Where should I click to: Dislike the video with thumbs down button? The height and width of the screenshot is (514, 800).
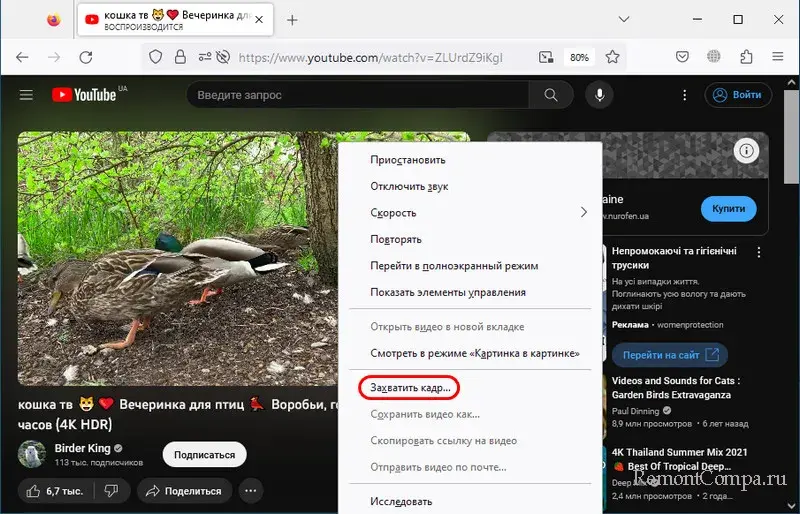(x=112, y=491)
